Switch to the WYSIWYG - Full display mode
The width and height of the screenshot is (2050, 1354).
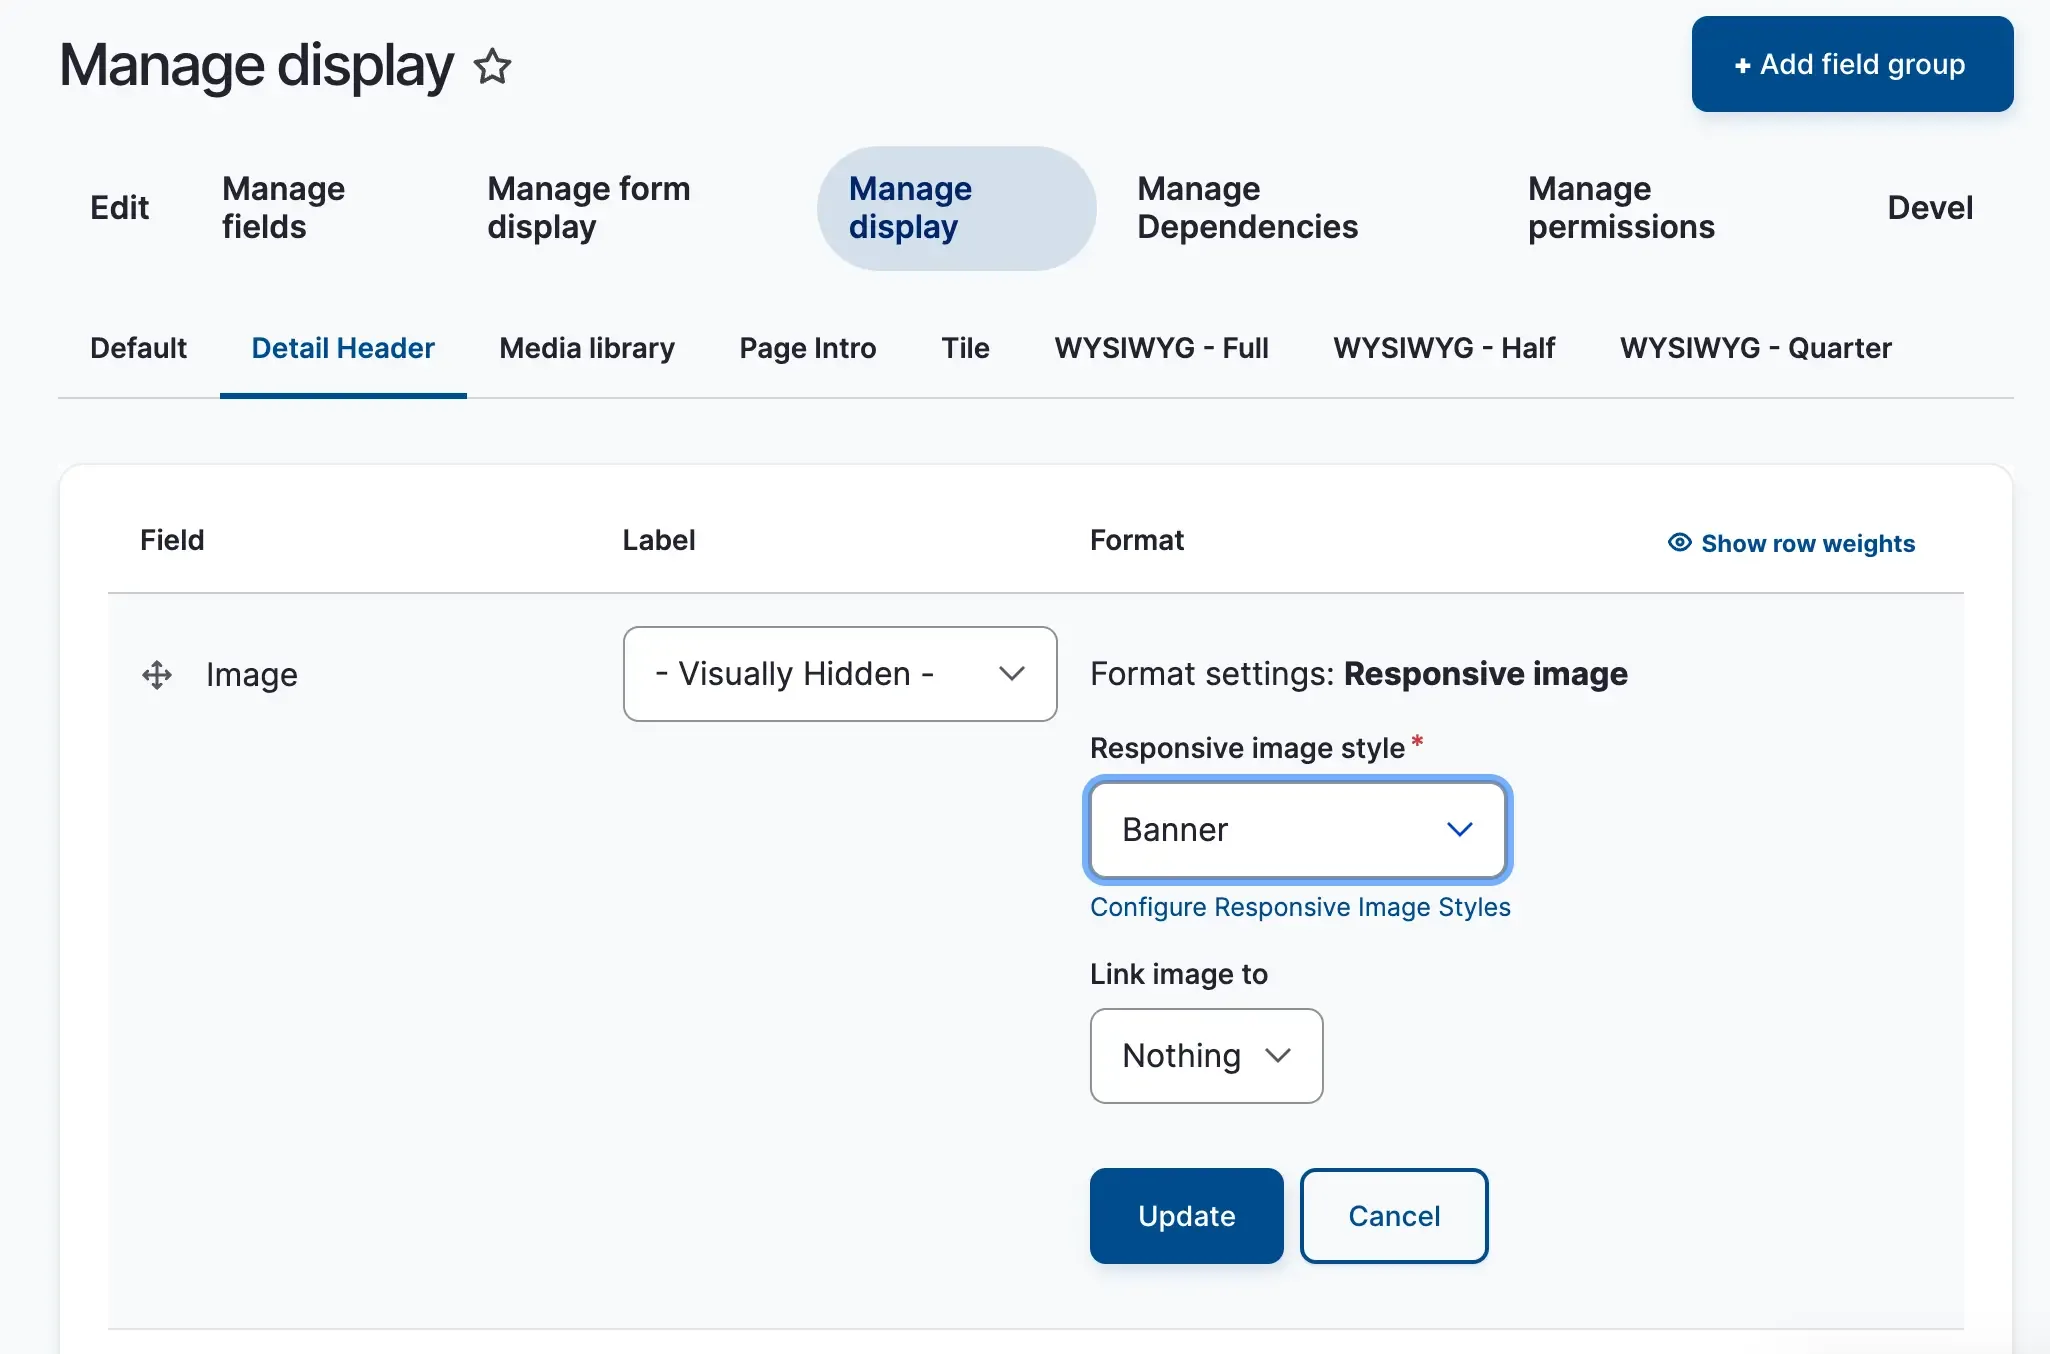[x=1161, y=348]
